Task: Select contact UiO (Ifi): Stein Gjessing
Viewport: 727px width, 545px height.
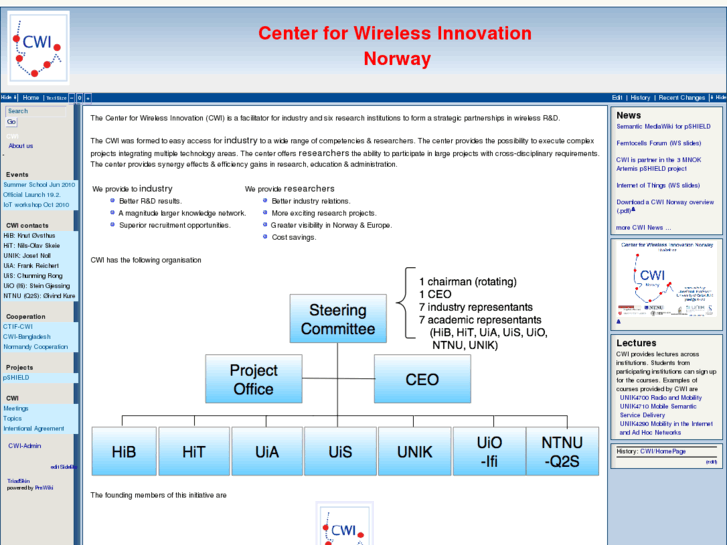Action: point(37,286)
